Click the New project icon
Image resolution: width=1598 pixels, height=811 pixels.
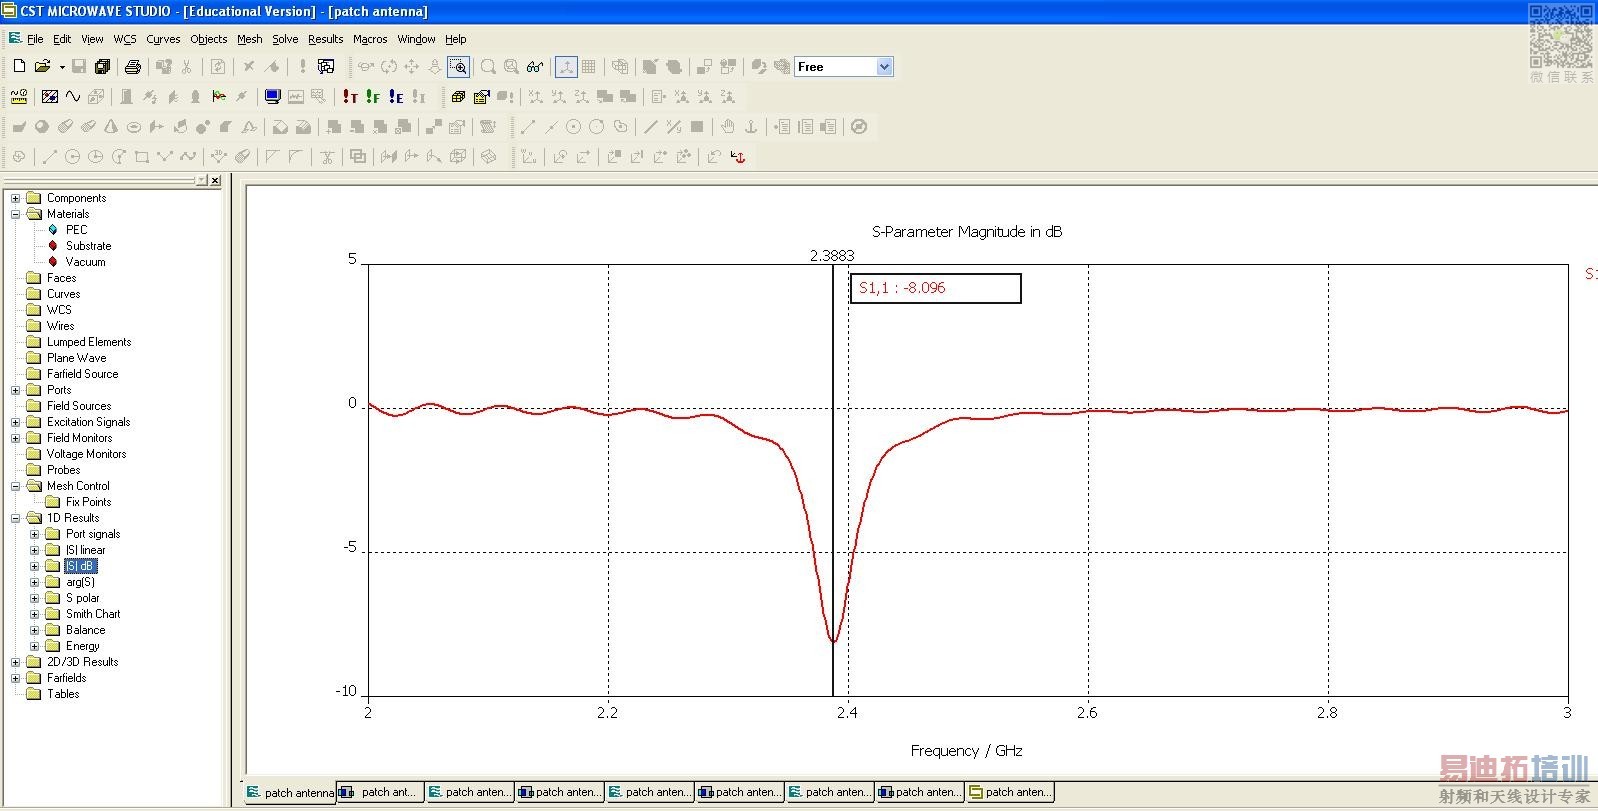19,67
